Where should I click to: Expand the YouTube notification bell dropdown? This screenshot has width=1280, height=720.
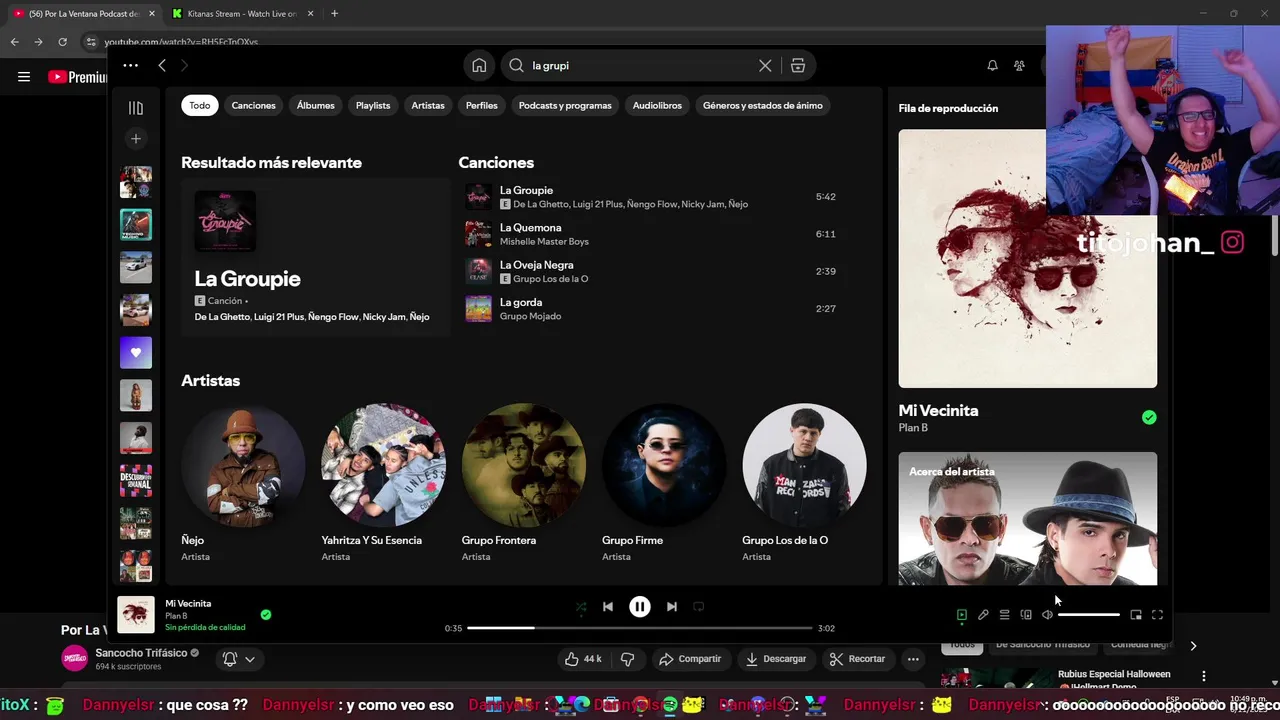(x=239, y=659)
